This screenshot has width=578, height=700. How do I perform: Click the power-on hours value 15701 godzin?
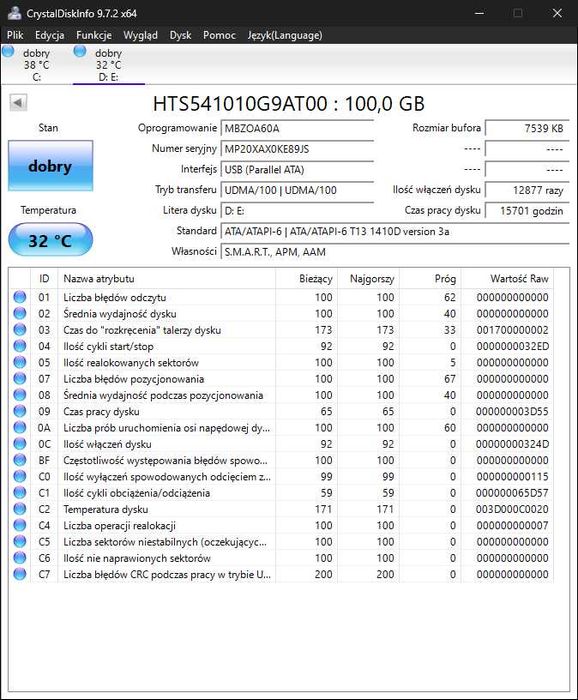tap(527, 210)
